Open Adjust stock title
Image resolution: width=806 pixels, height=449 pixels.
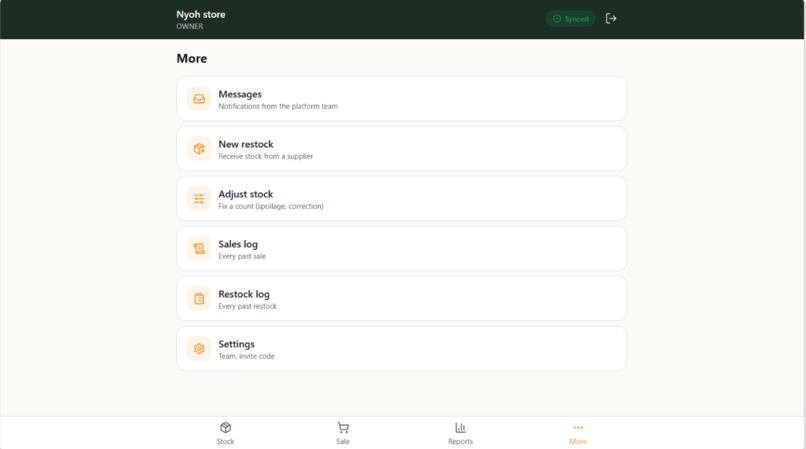(x=246, y=194)
